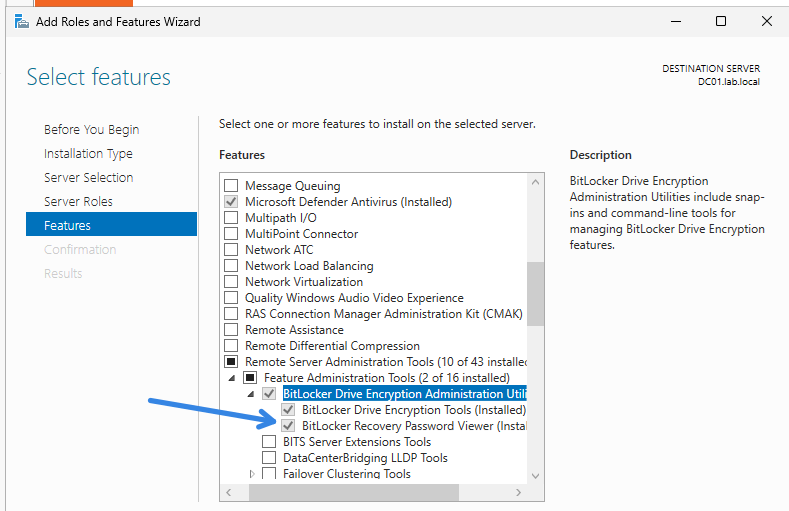Check the BITS Server Extensions Tools box
Viewport: 789px width, 511px height.
269,442
